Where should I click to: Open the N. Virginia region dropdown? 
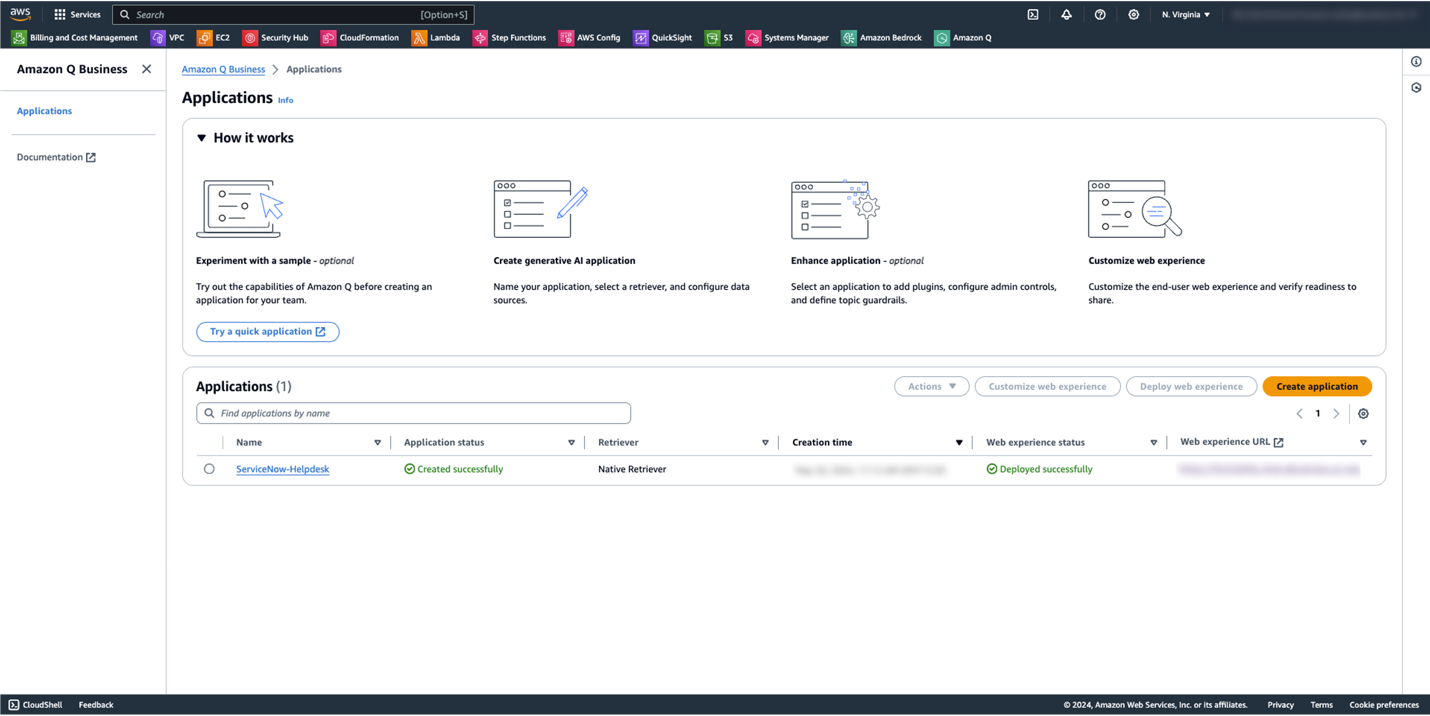1186,15
